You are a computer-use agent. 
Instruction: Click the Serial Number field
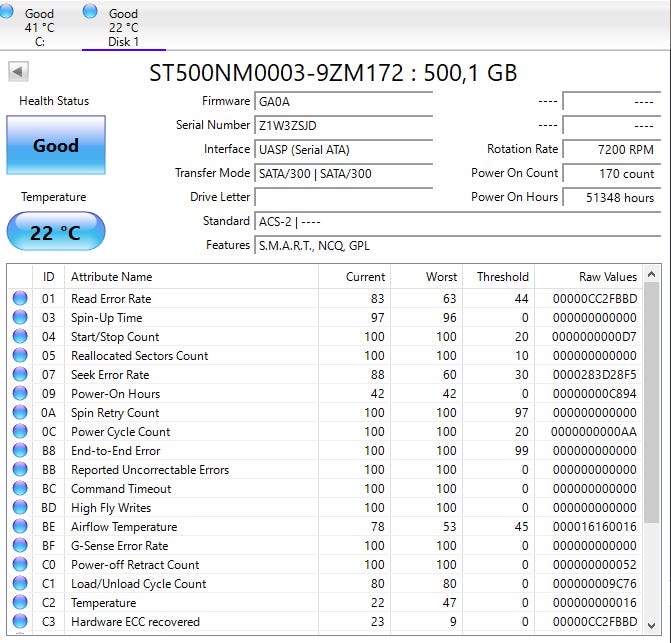tap(344, 126)
